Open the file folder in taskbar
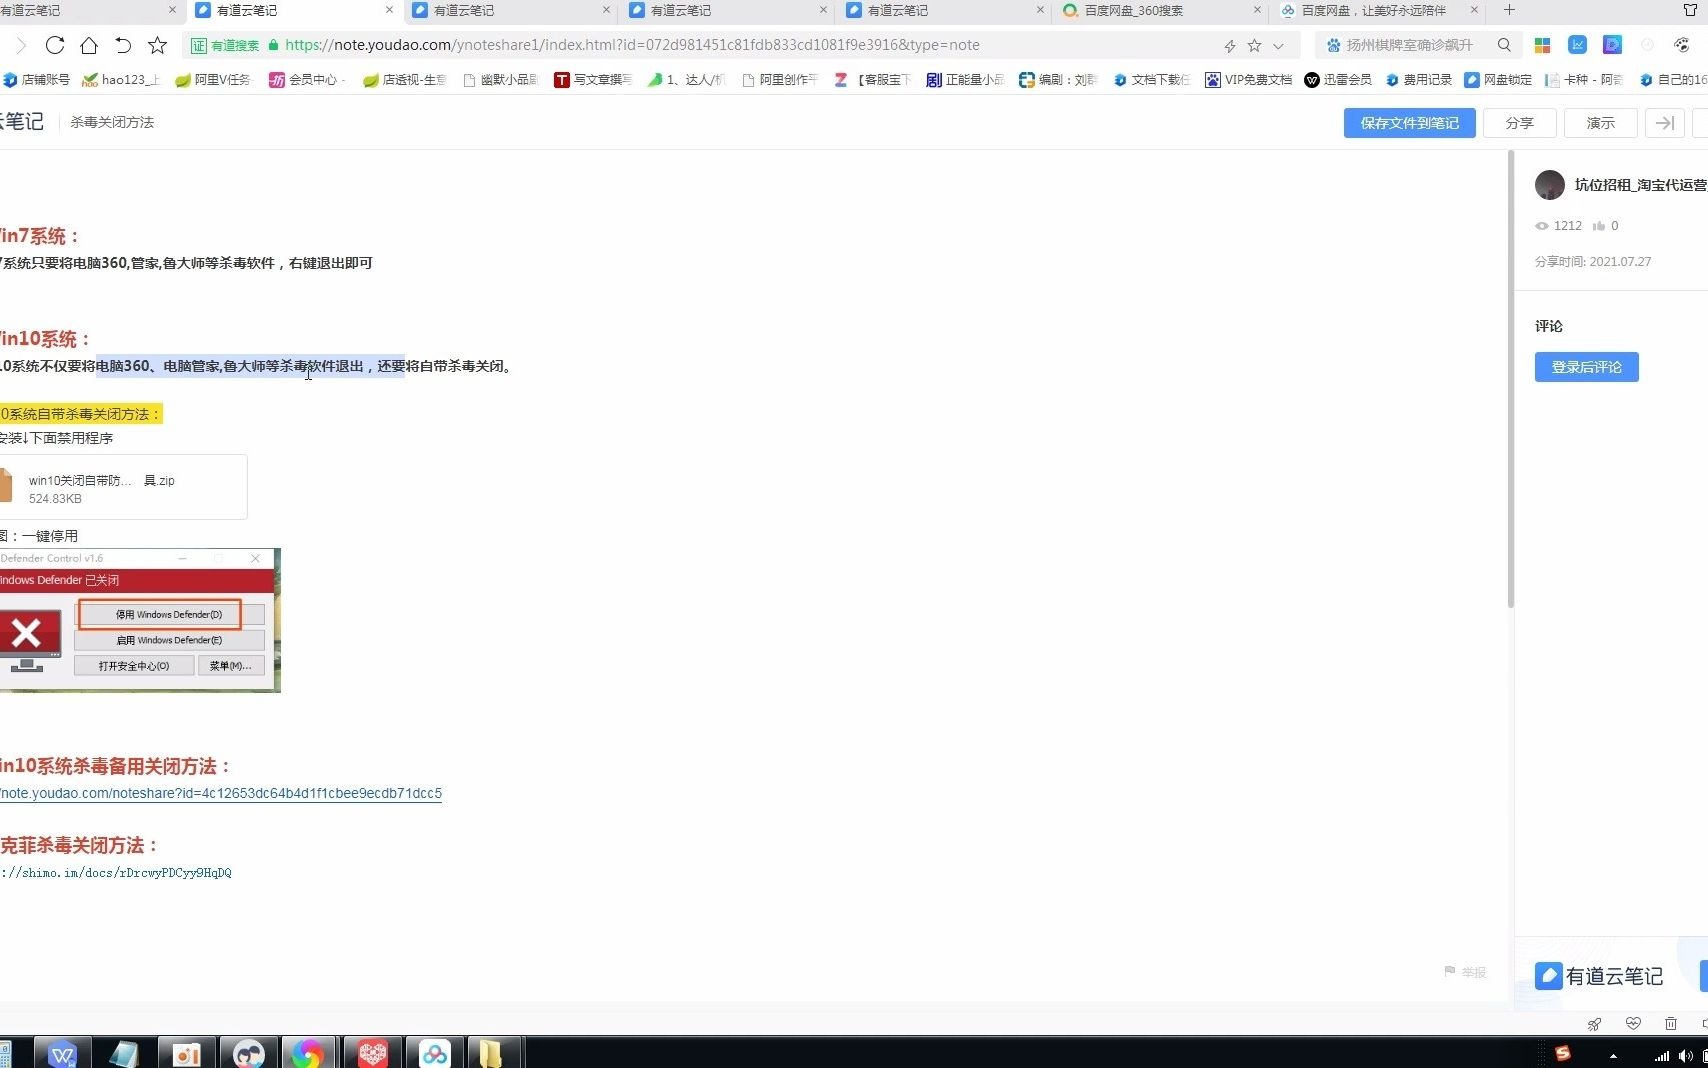Viewport: 1708px width, 1068px height. (x=494, y=1054)
